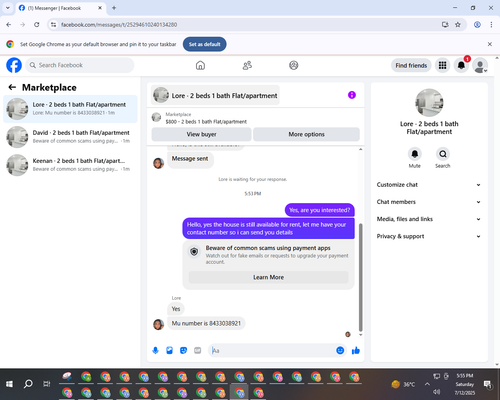Open the Windows Start button
The width and height of the screenshot is (500, 400).
(9, 384)
